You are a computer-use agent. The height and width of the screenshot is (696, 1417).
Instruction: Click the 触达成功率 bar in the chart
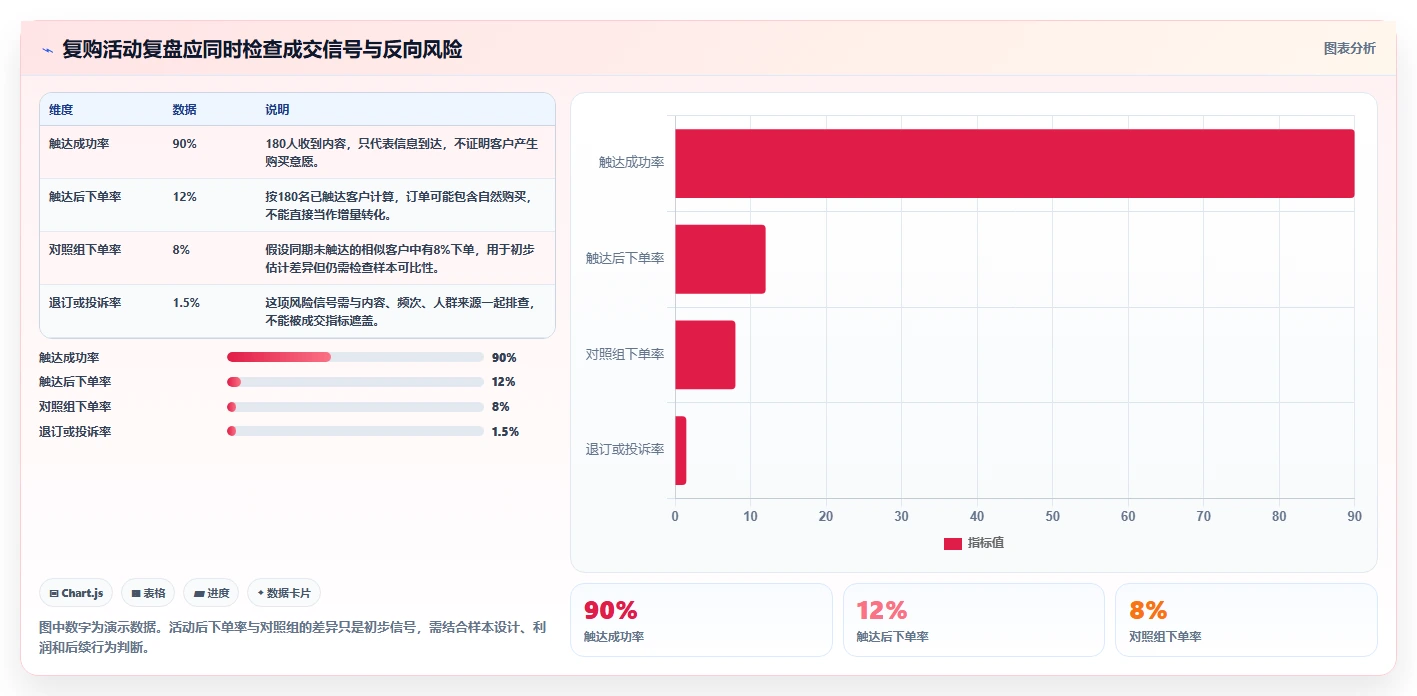[1014, 163]
